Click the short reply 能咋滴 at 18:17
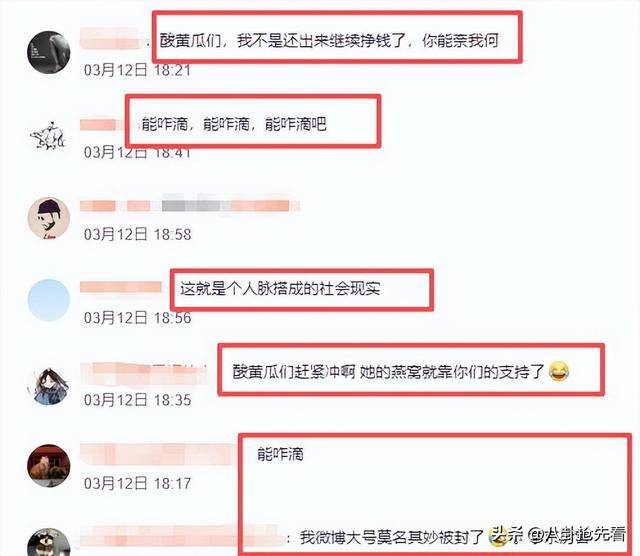 click(280, 454)
